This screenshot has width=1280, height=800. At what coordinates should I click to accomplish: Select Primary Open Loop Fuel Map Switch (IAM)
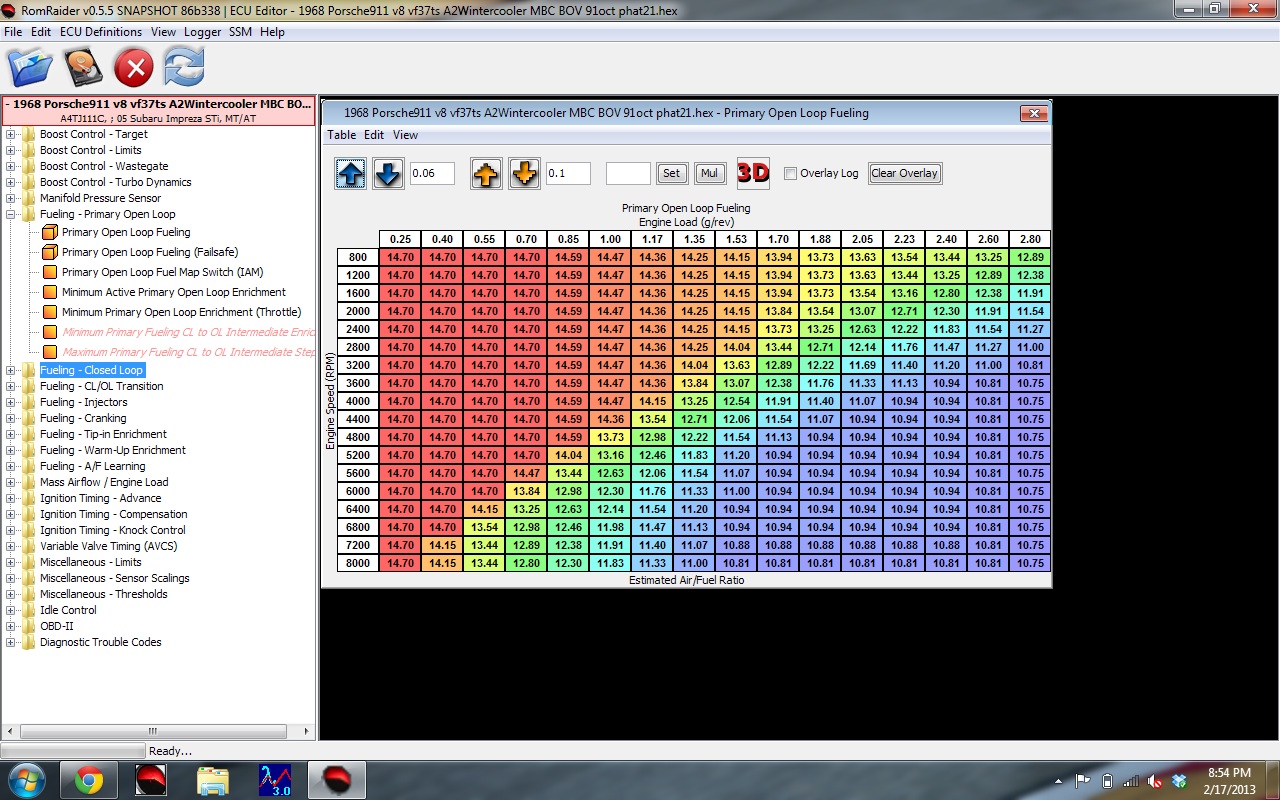click(x=163, y=272)
